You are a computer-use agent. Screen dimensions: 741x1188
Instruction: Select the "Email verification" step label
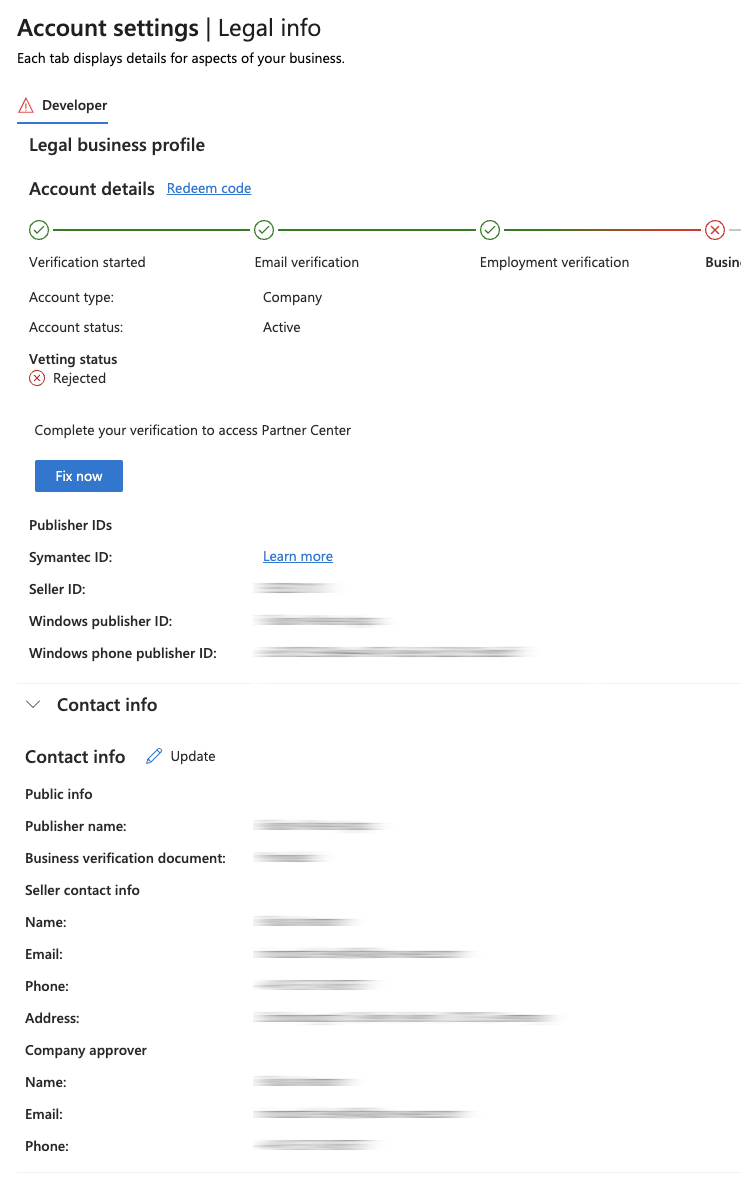point(307,262)
